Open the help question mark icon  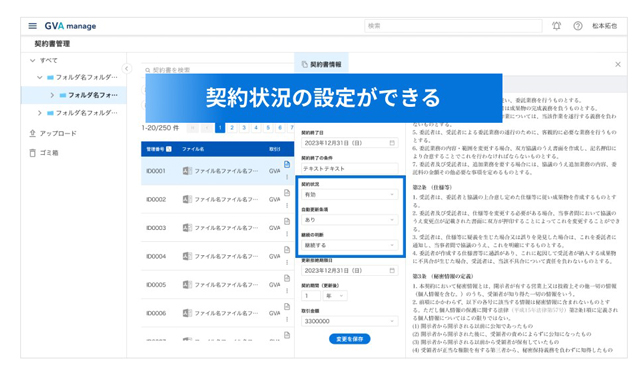(x=578, y=26)
